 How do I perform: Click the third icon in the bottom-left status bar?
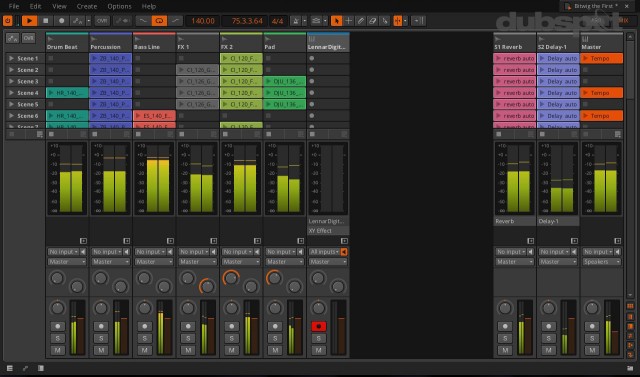pos(40,368)
